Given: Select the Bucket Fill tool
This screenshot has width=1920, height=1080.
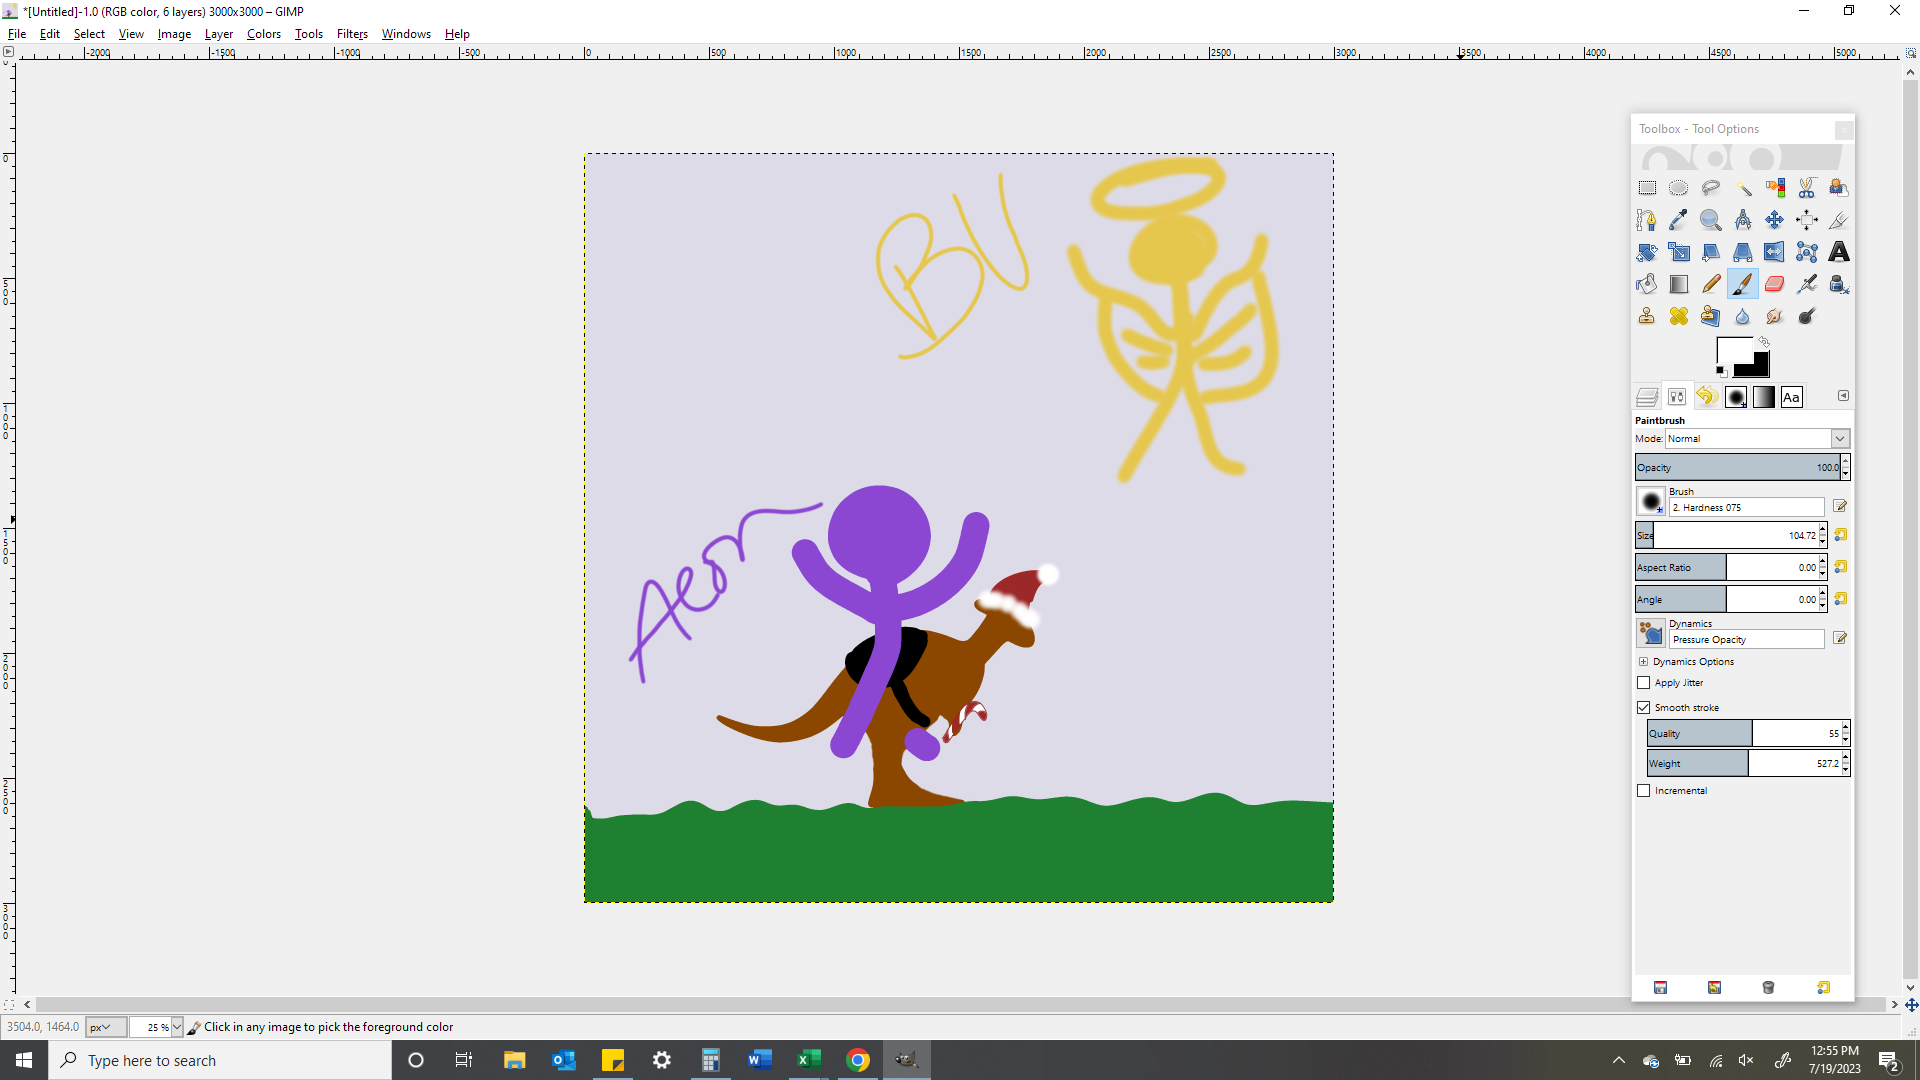Looking at the screenshot, I should (x=1647, y=284).
